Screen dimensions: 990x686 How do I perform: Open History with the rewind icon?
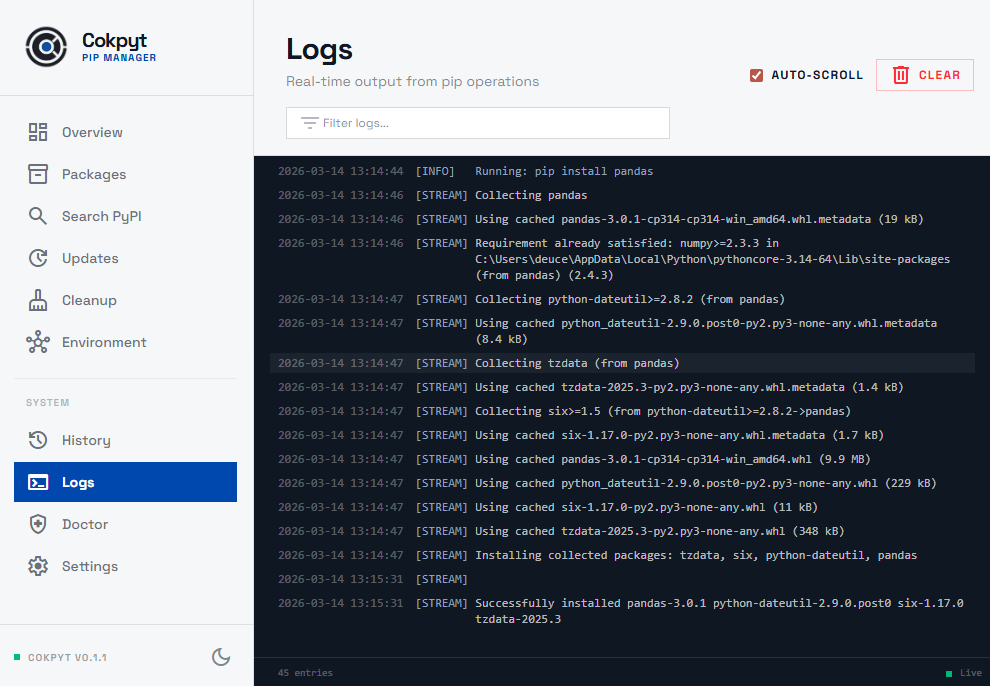(38, 439)
